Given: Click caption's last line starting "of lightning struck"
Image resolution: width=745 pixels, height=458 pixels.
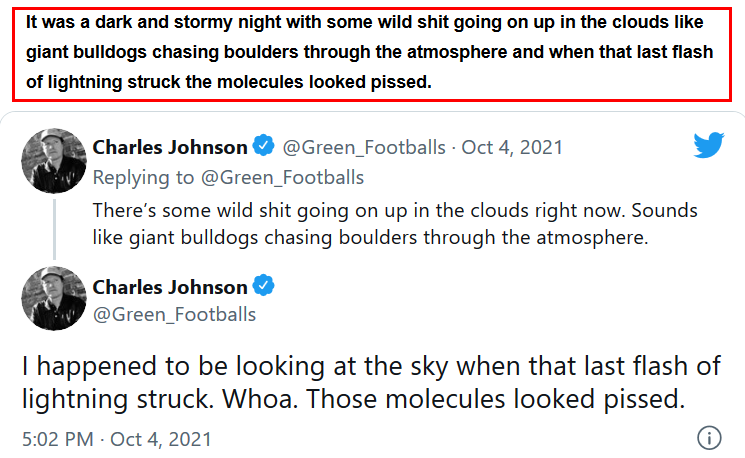Looking at the screenshot, I should [x=230, y=82].
